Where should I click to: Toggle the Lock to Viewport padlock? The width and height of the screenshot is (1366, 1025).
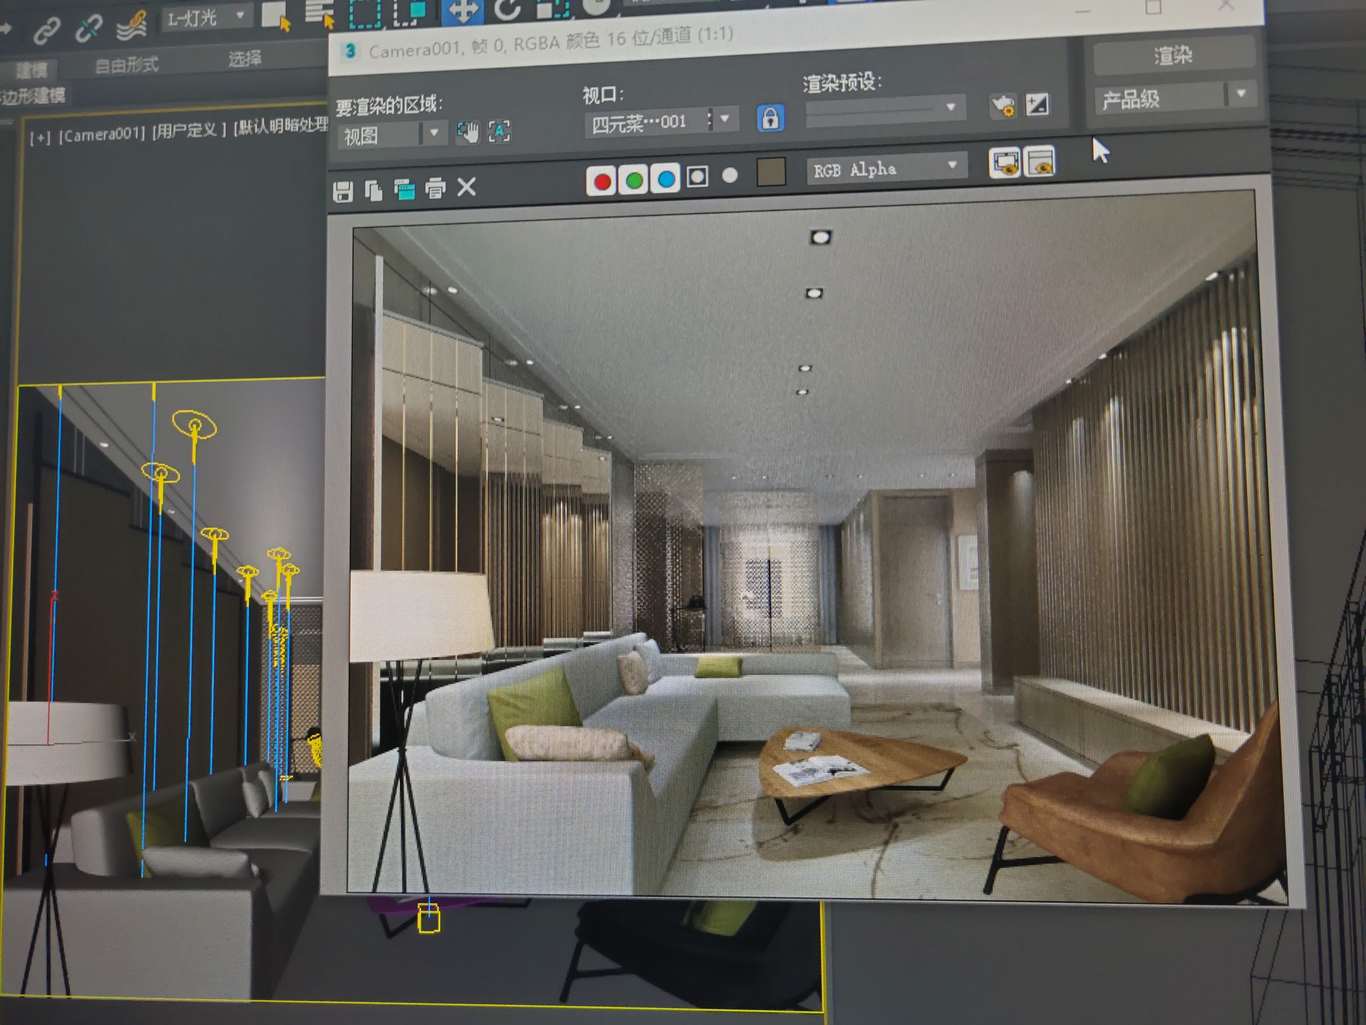coord(770,118)
